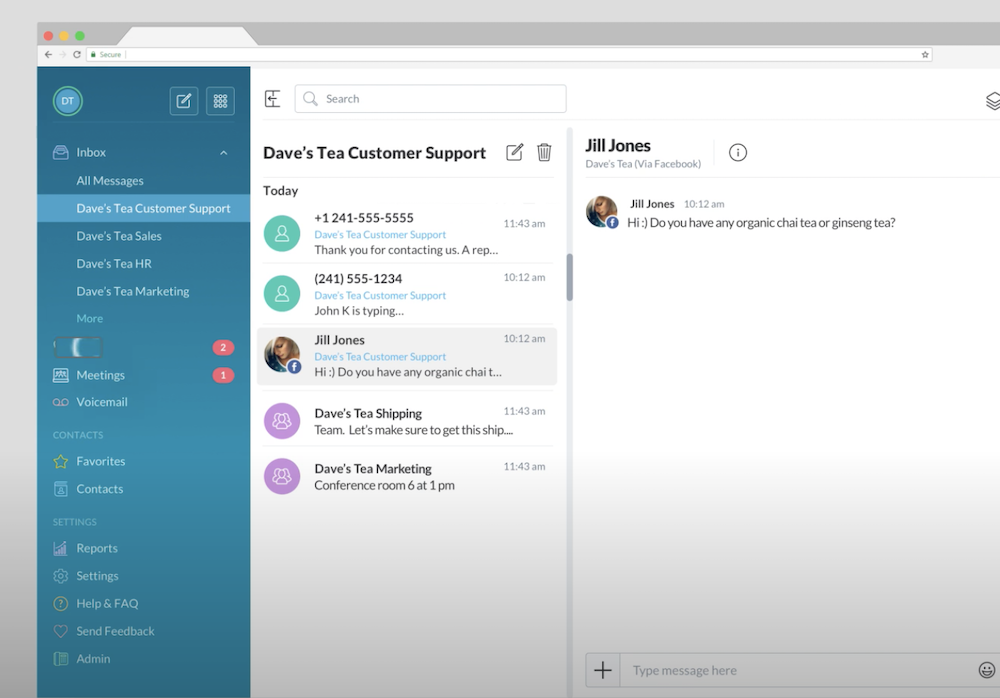The image size is (1000, 698).
Task: Click the Customer Support label under (241) 555-1234
Action: pyautogui.click(x=380, y=295)
